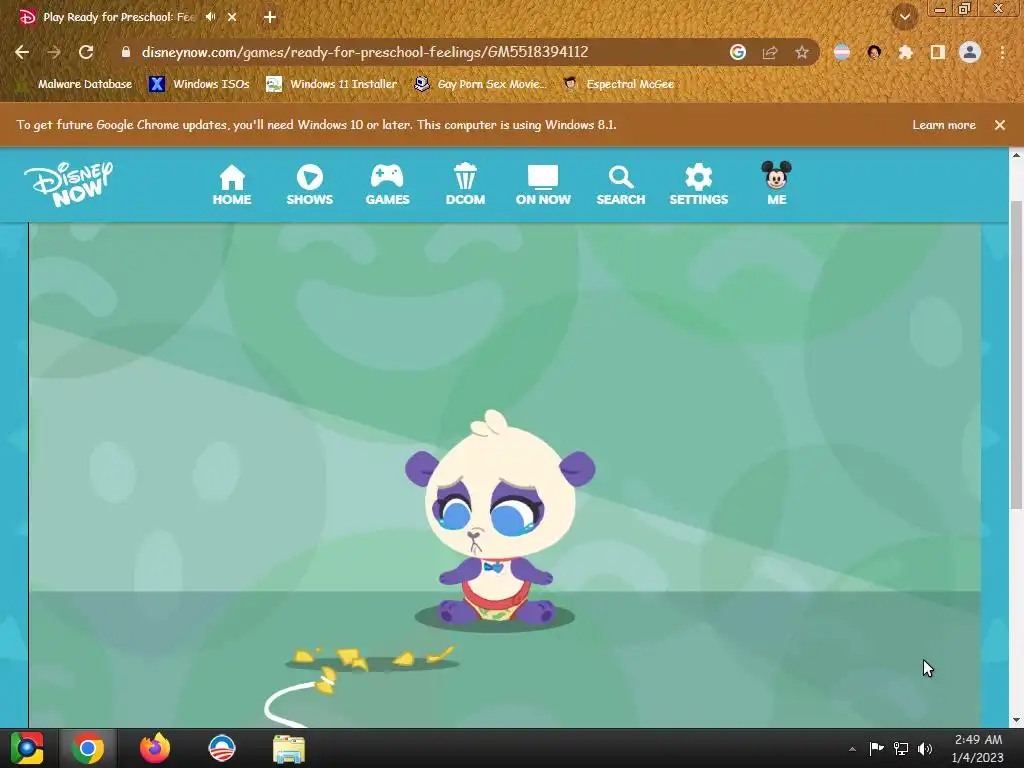Click the page vertical scrollbar thumb
The height and width of the screenshot is (768, 1024).
click(x=1016, y=355)
